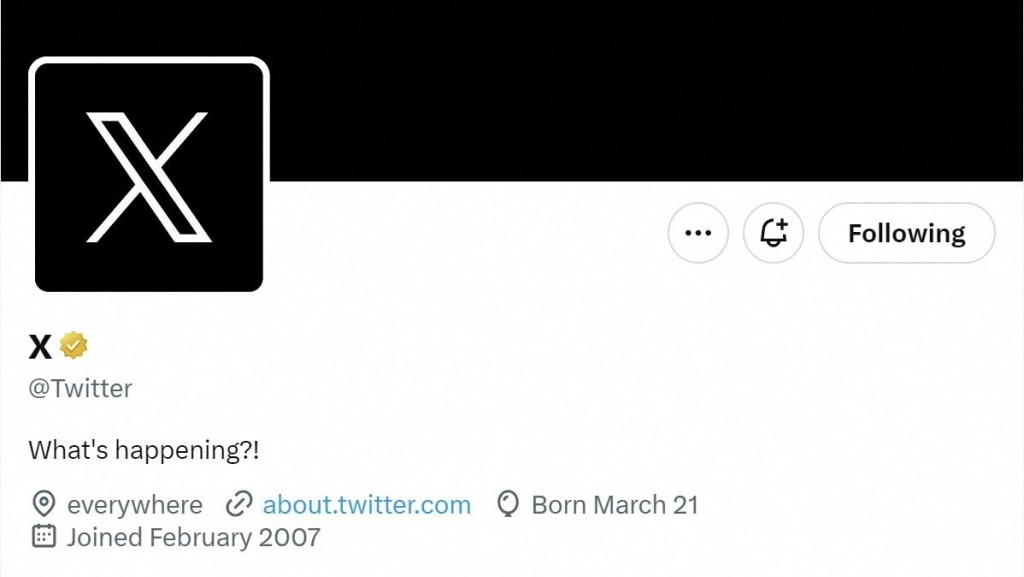1024x577 pixels.
Task: Click the white X glyph in avatar
Action: pos(149,177)
